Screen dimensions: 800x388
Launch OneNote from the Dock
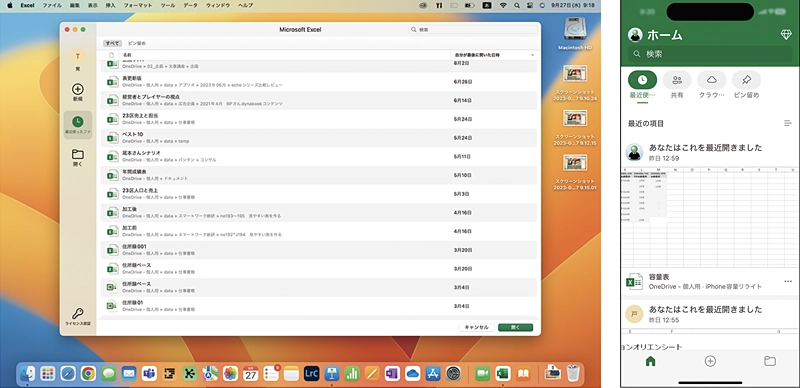coord(392,374)
